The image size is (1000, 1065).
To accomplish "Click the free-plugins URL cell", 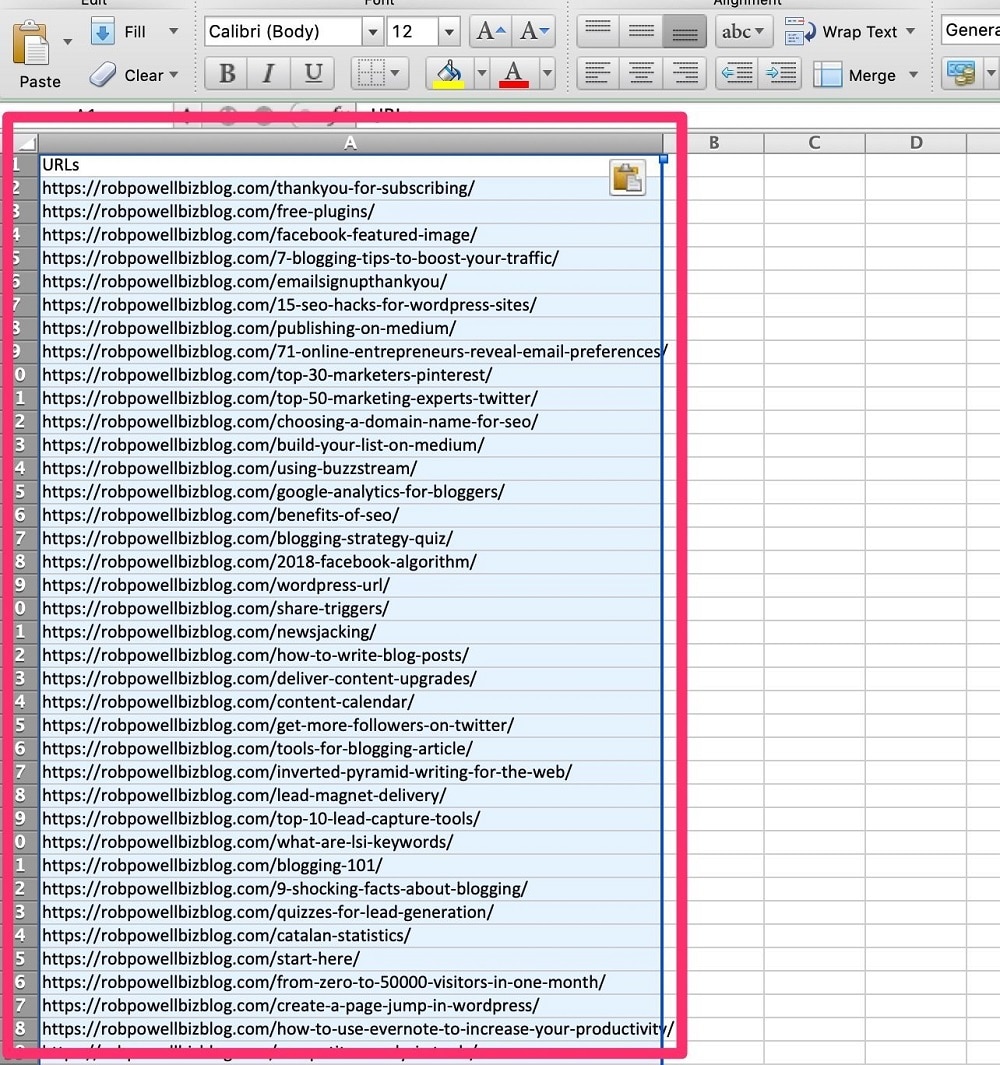I will click(x=351, y=212).
